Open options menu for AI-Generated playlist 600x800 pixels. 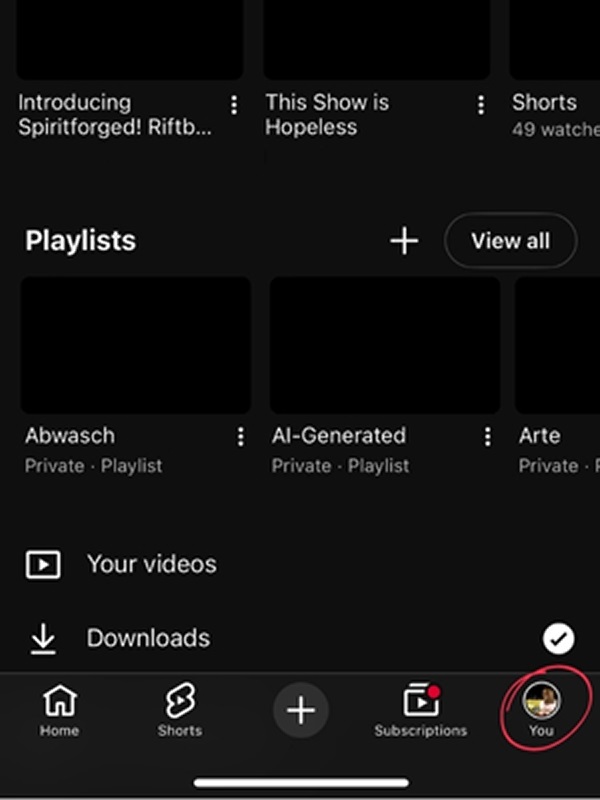(x=487, y=437)
